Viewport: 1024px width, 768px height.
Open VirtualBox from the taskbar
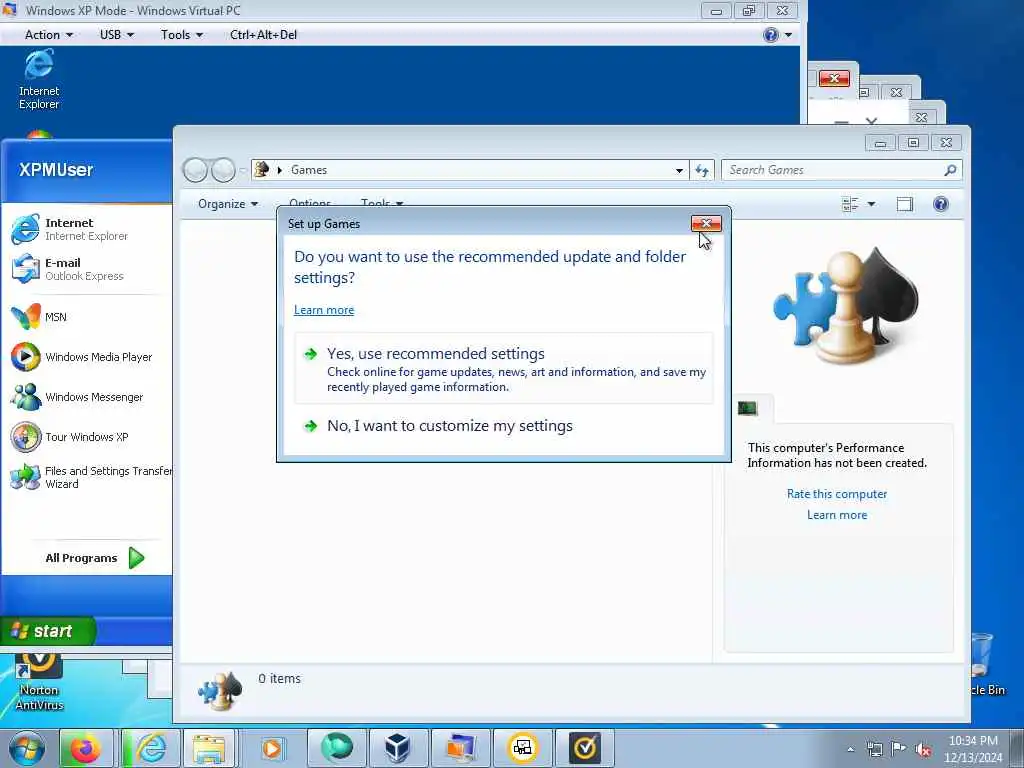click(x=397, y=748)
